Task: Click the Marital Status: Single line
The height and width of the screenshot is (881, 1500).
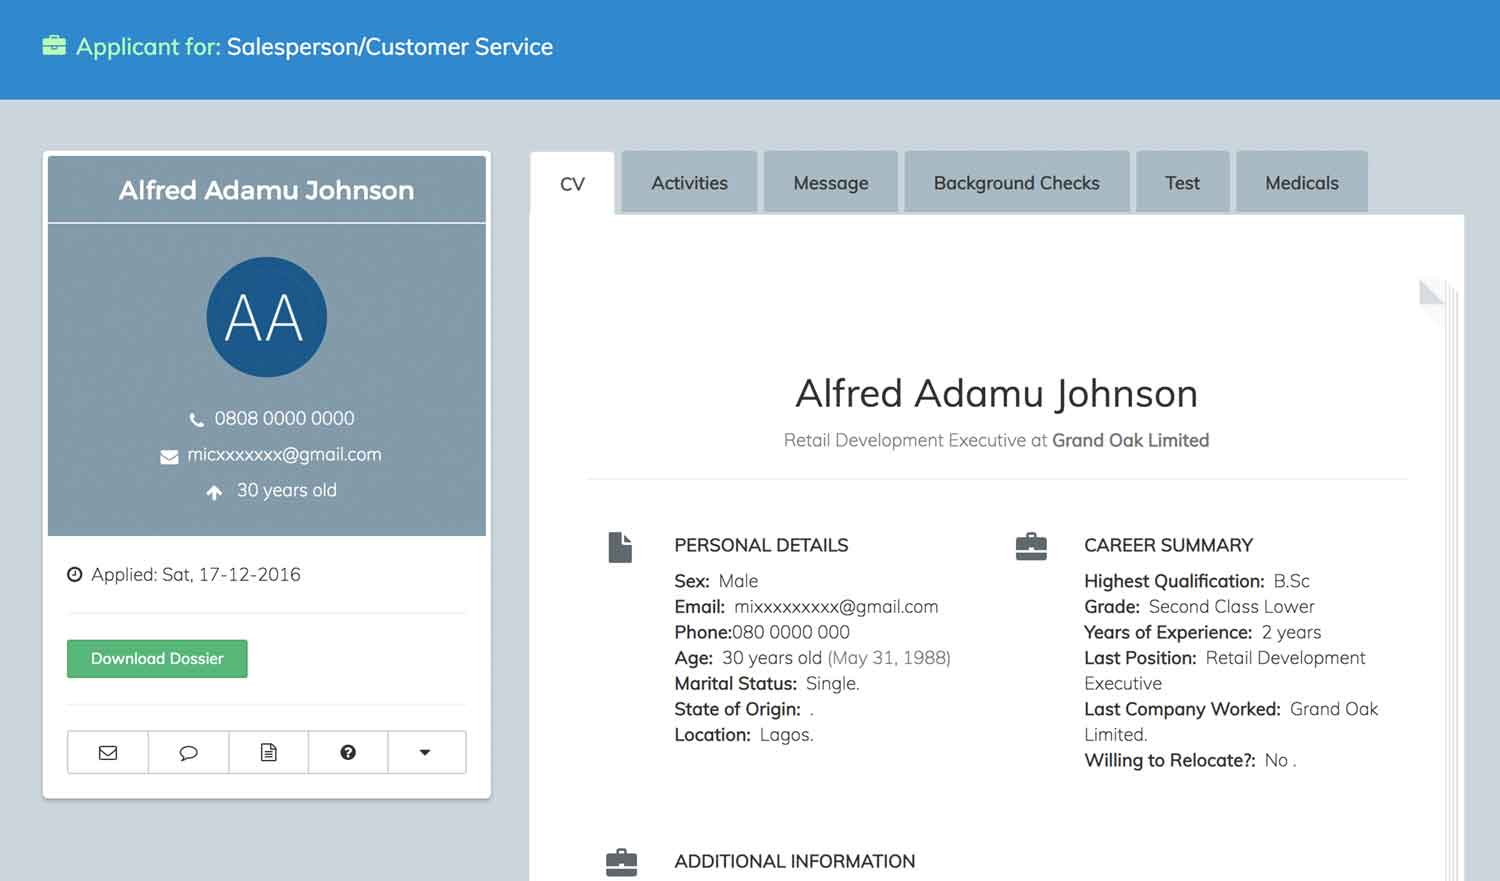Action: click(x=767, y=683)
